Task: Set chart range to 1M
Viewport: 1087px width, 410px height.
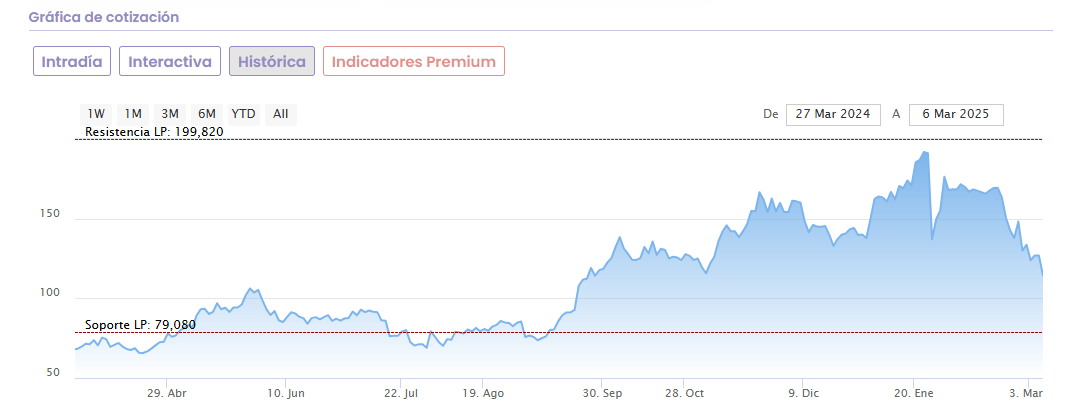Action: [133, 114]
